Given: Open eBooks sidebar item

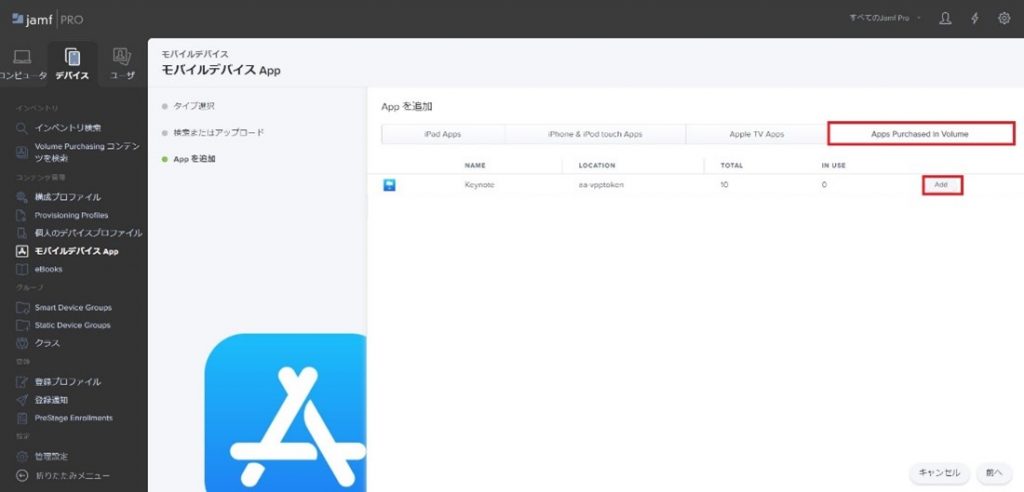Looking at the screenshot, I should (48, 269).
